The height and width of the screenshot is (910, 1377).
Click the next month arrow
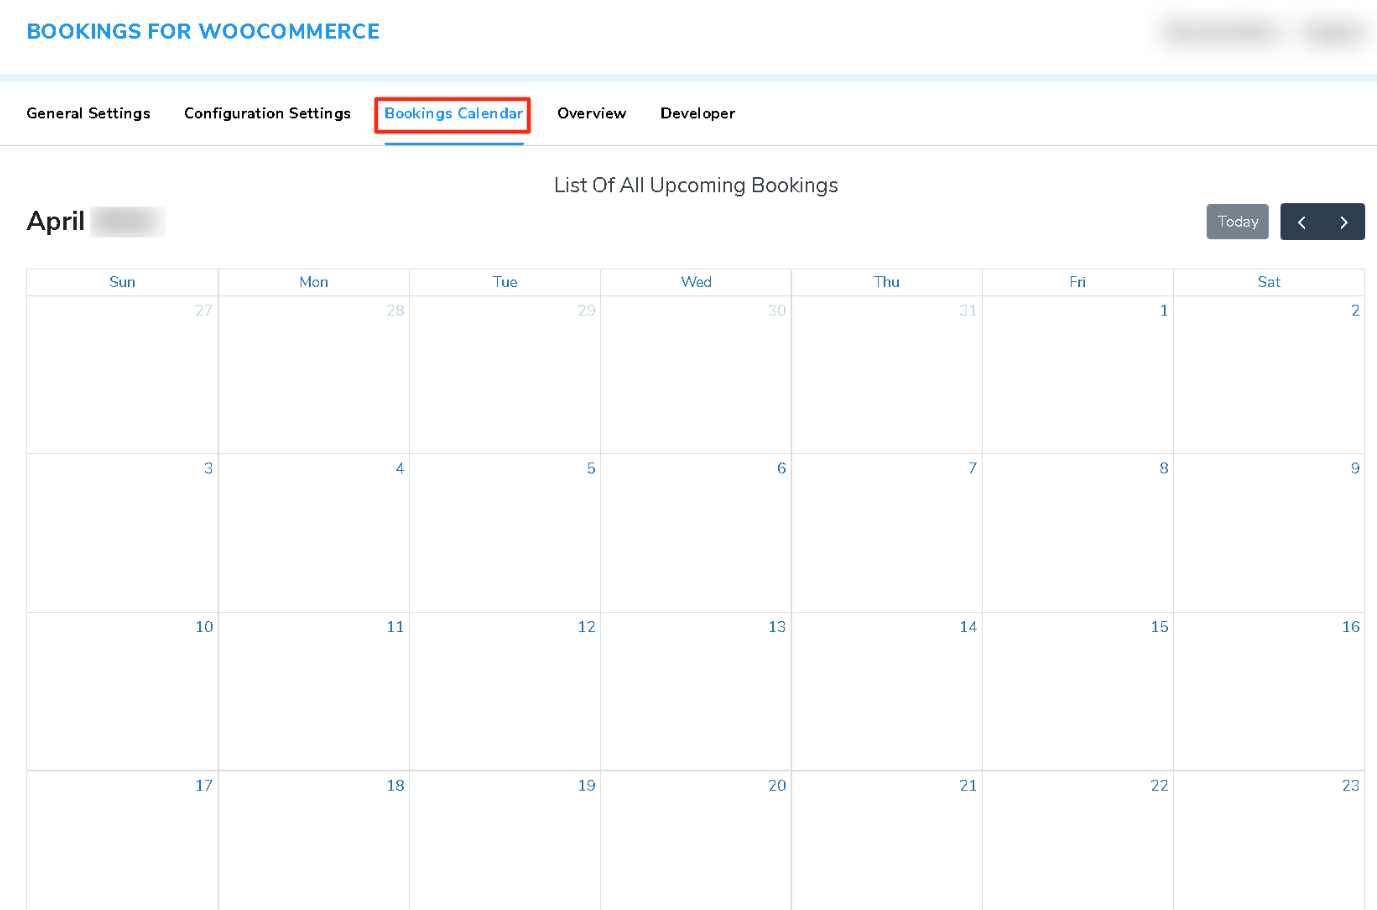(x=1344, y=221)
